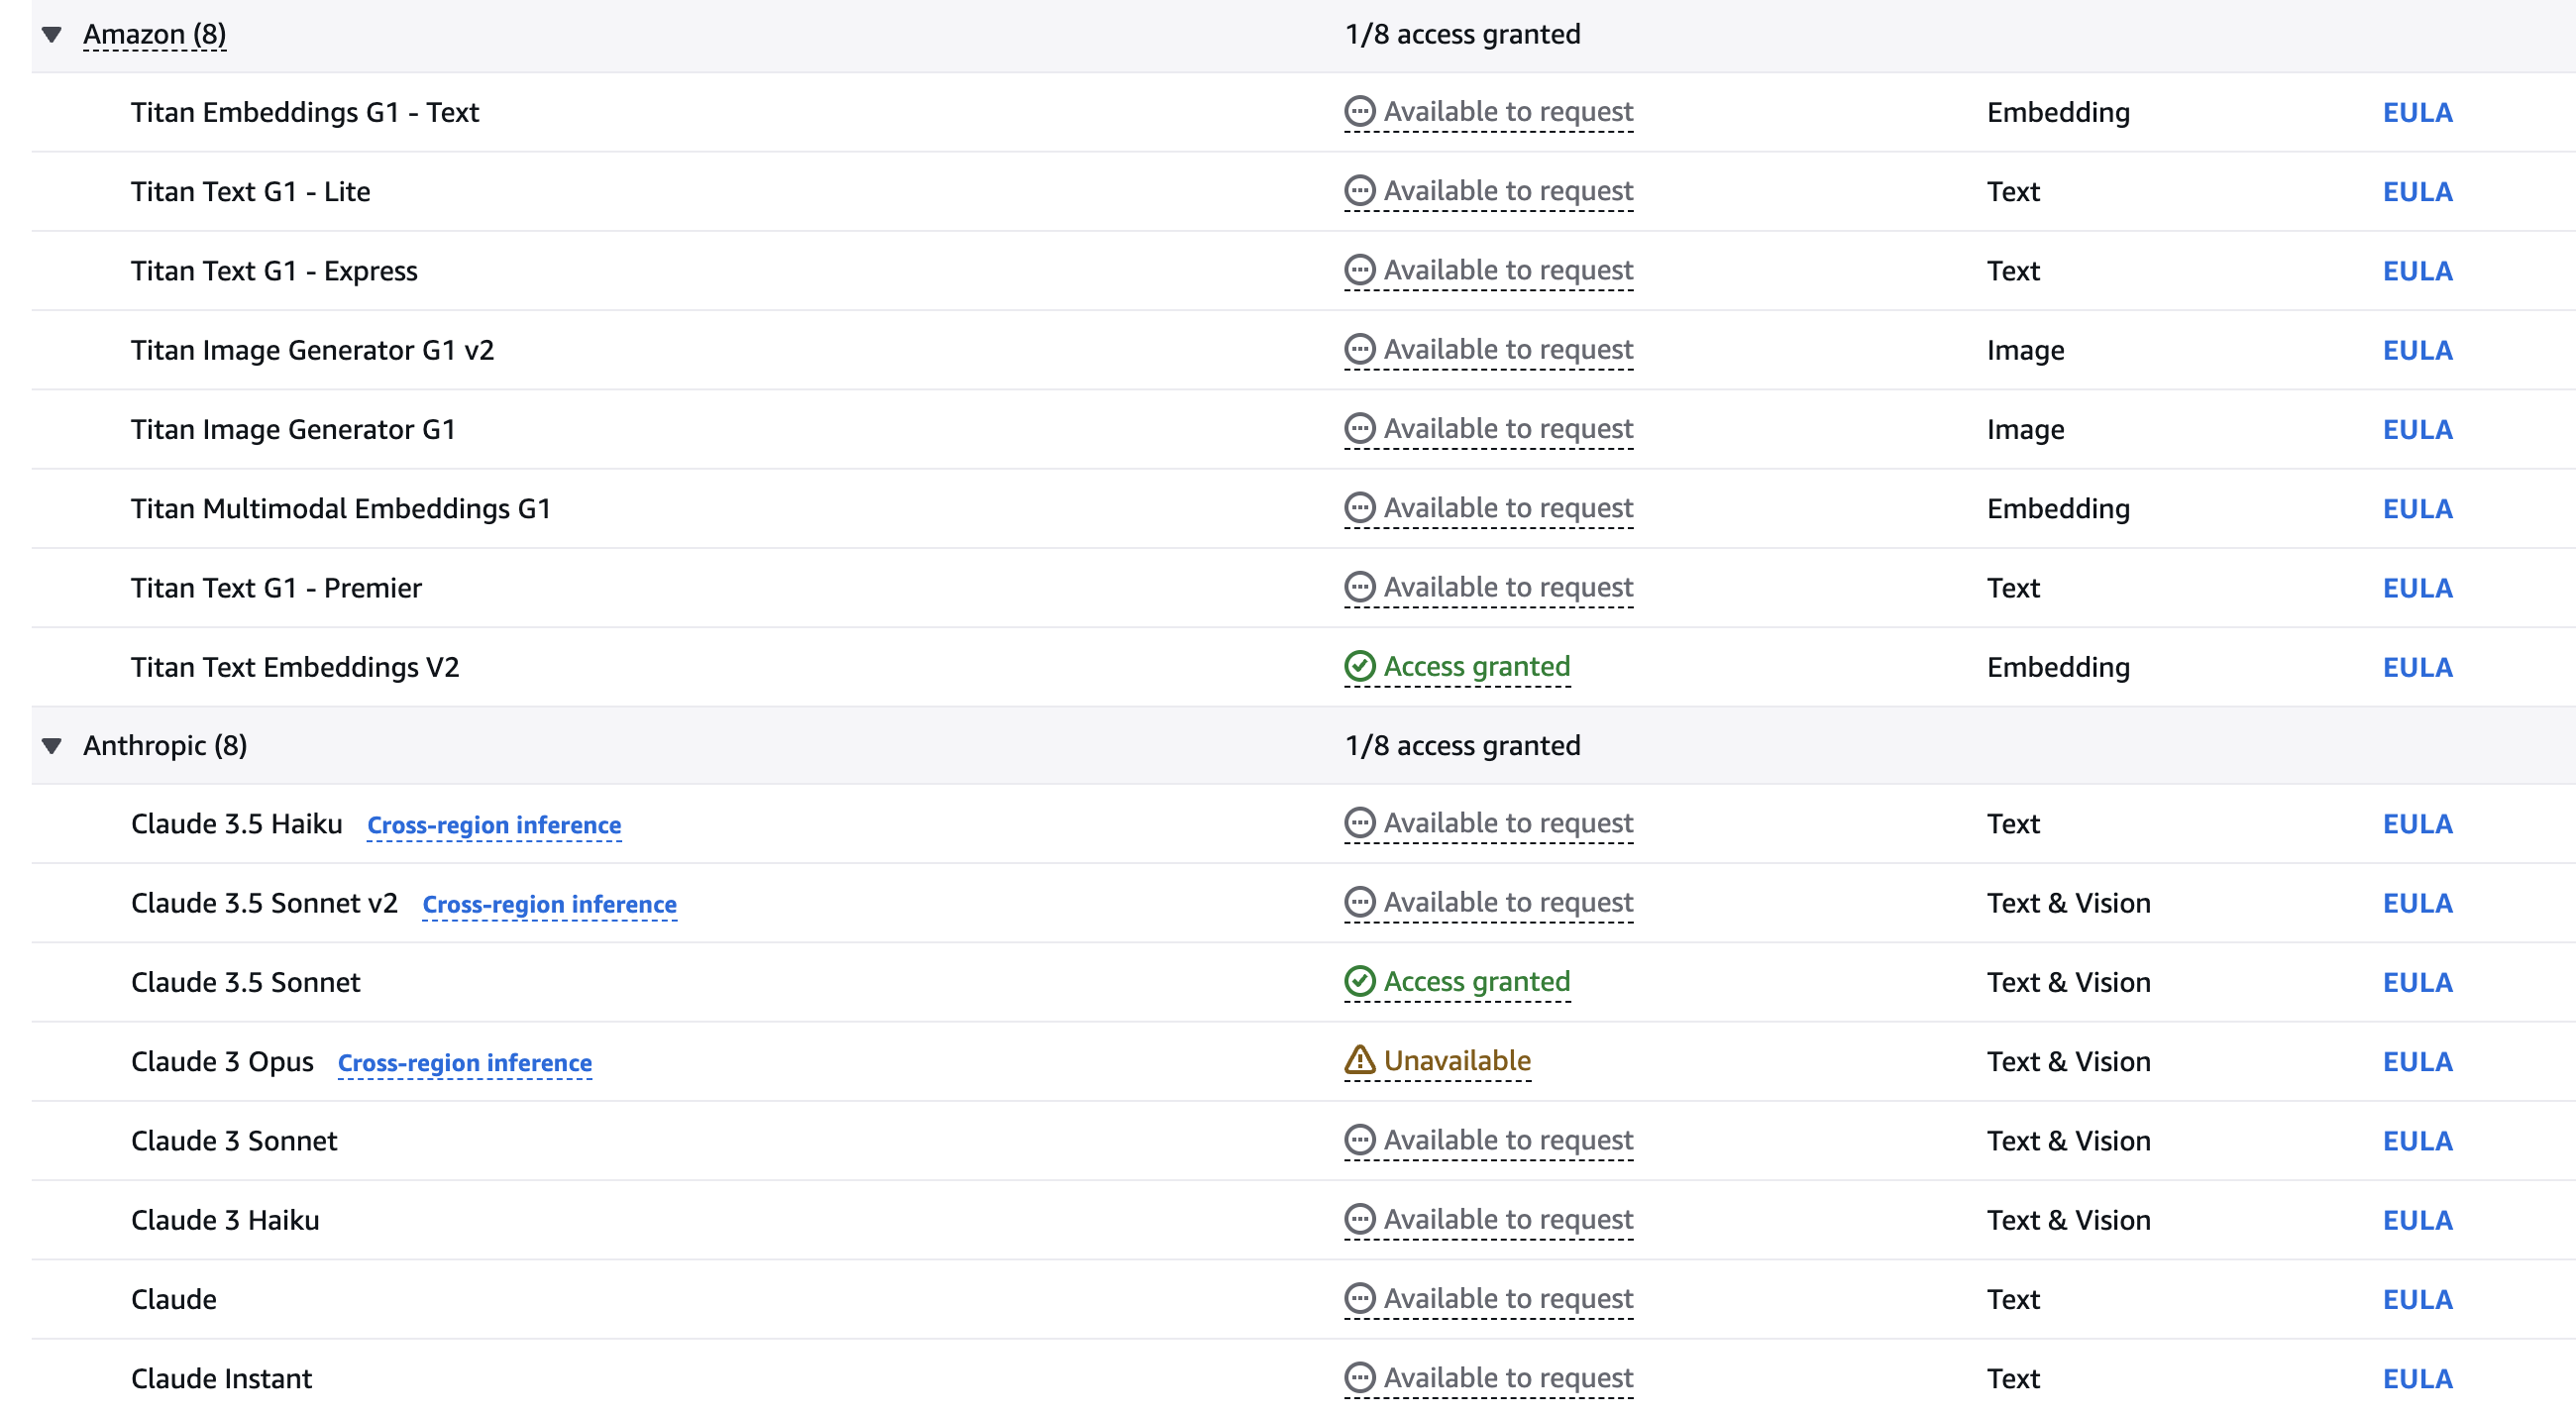Viewport: 2576px width, 1417px height.
Task: Click the pending status icon for Claude 3.5 Haiku
Action: pos(1359,824)
